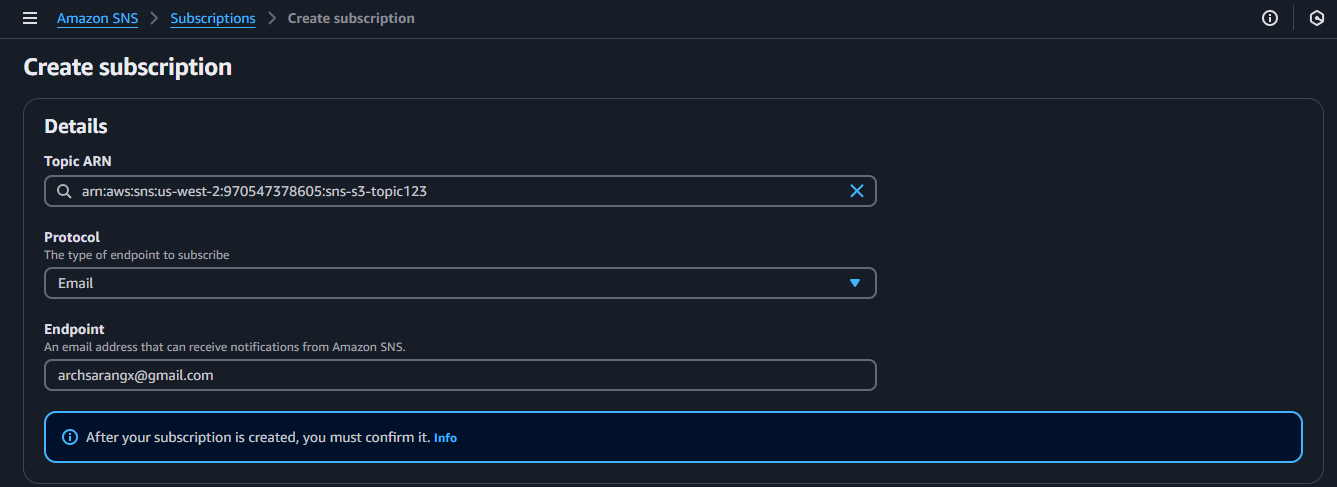Click the magnifier icon in Topic ARN field

(64, 191)
